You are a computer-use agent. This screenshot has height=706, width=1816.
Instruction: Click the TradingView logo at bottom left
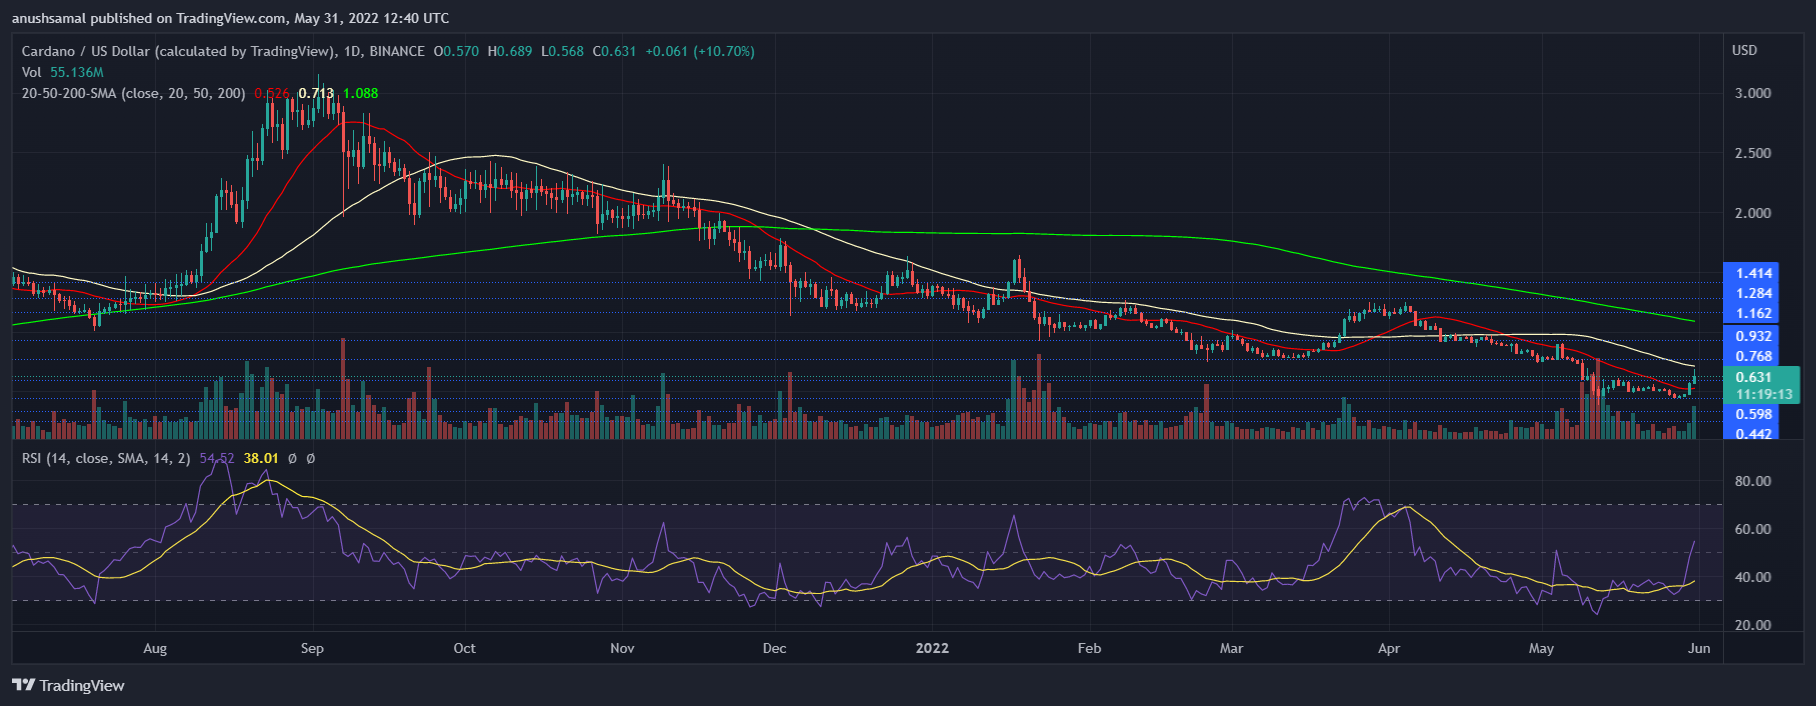[68, 685]
